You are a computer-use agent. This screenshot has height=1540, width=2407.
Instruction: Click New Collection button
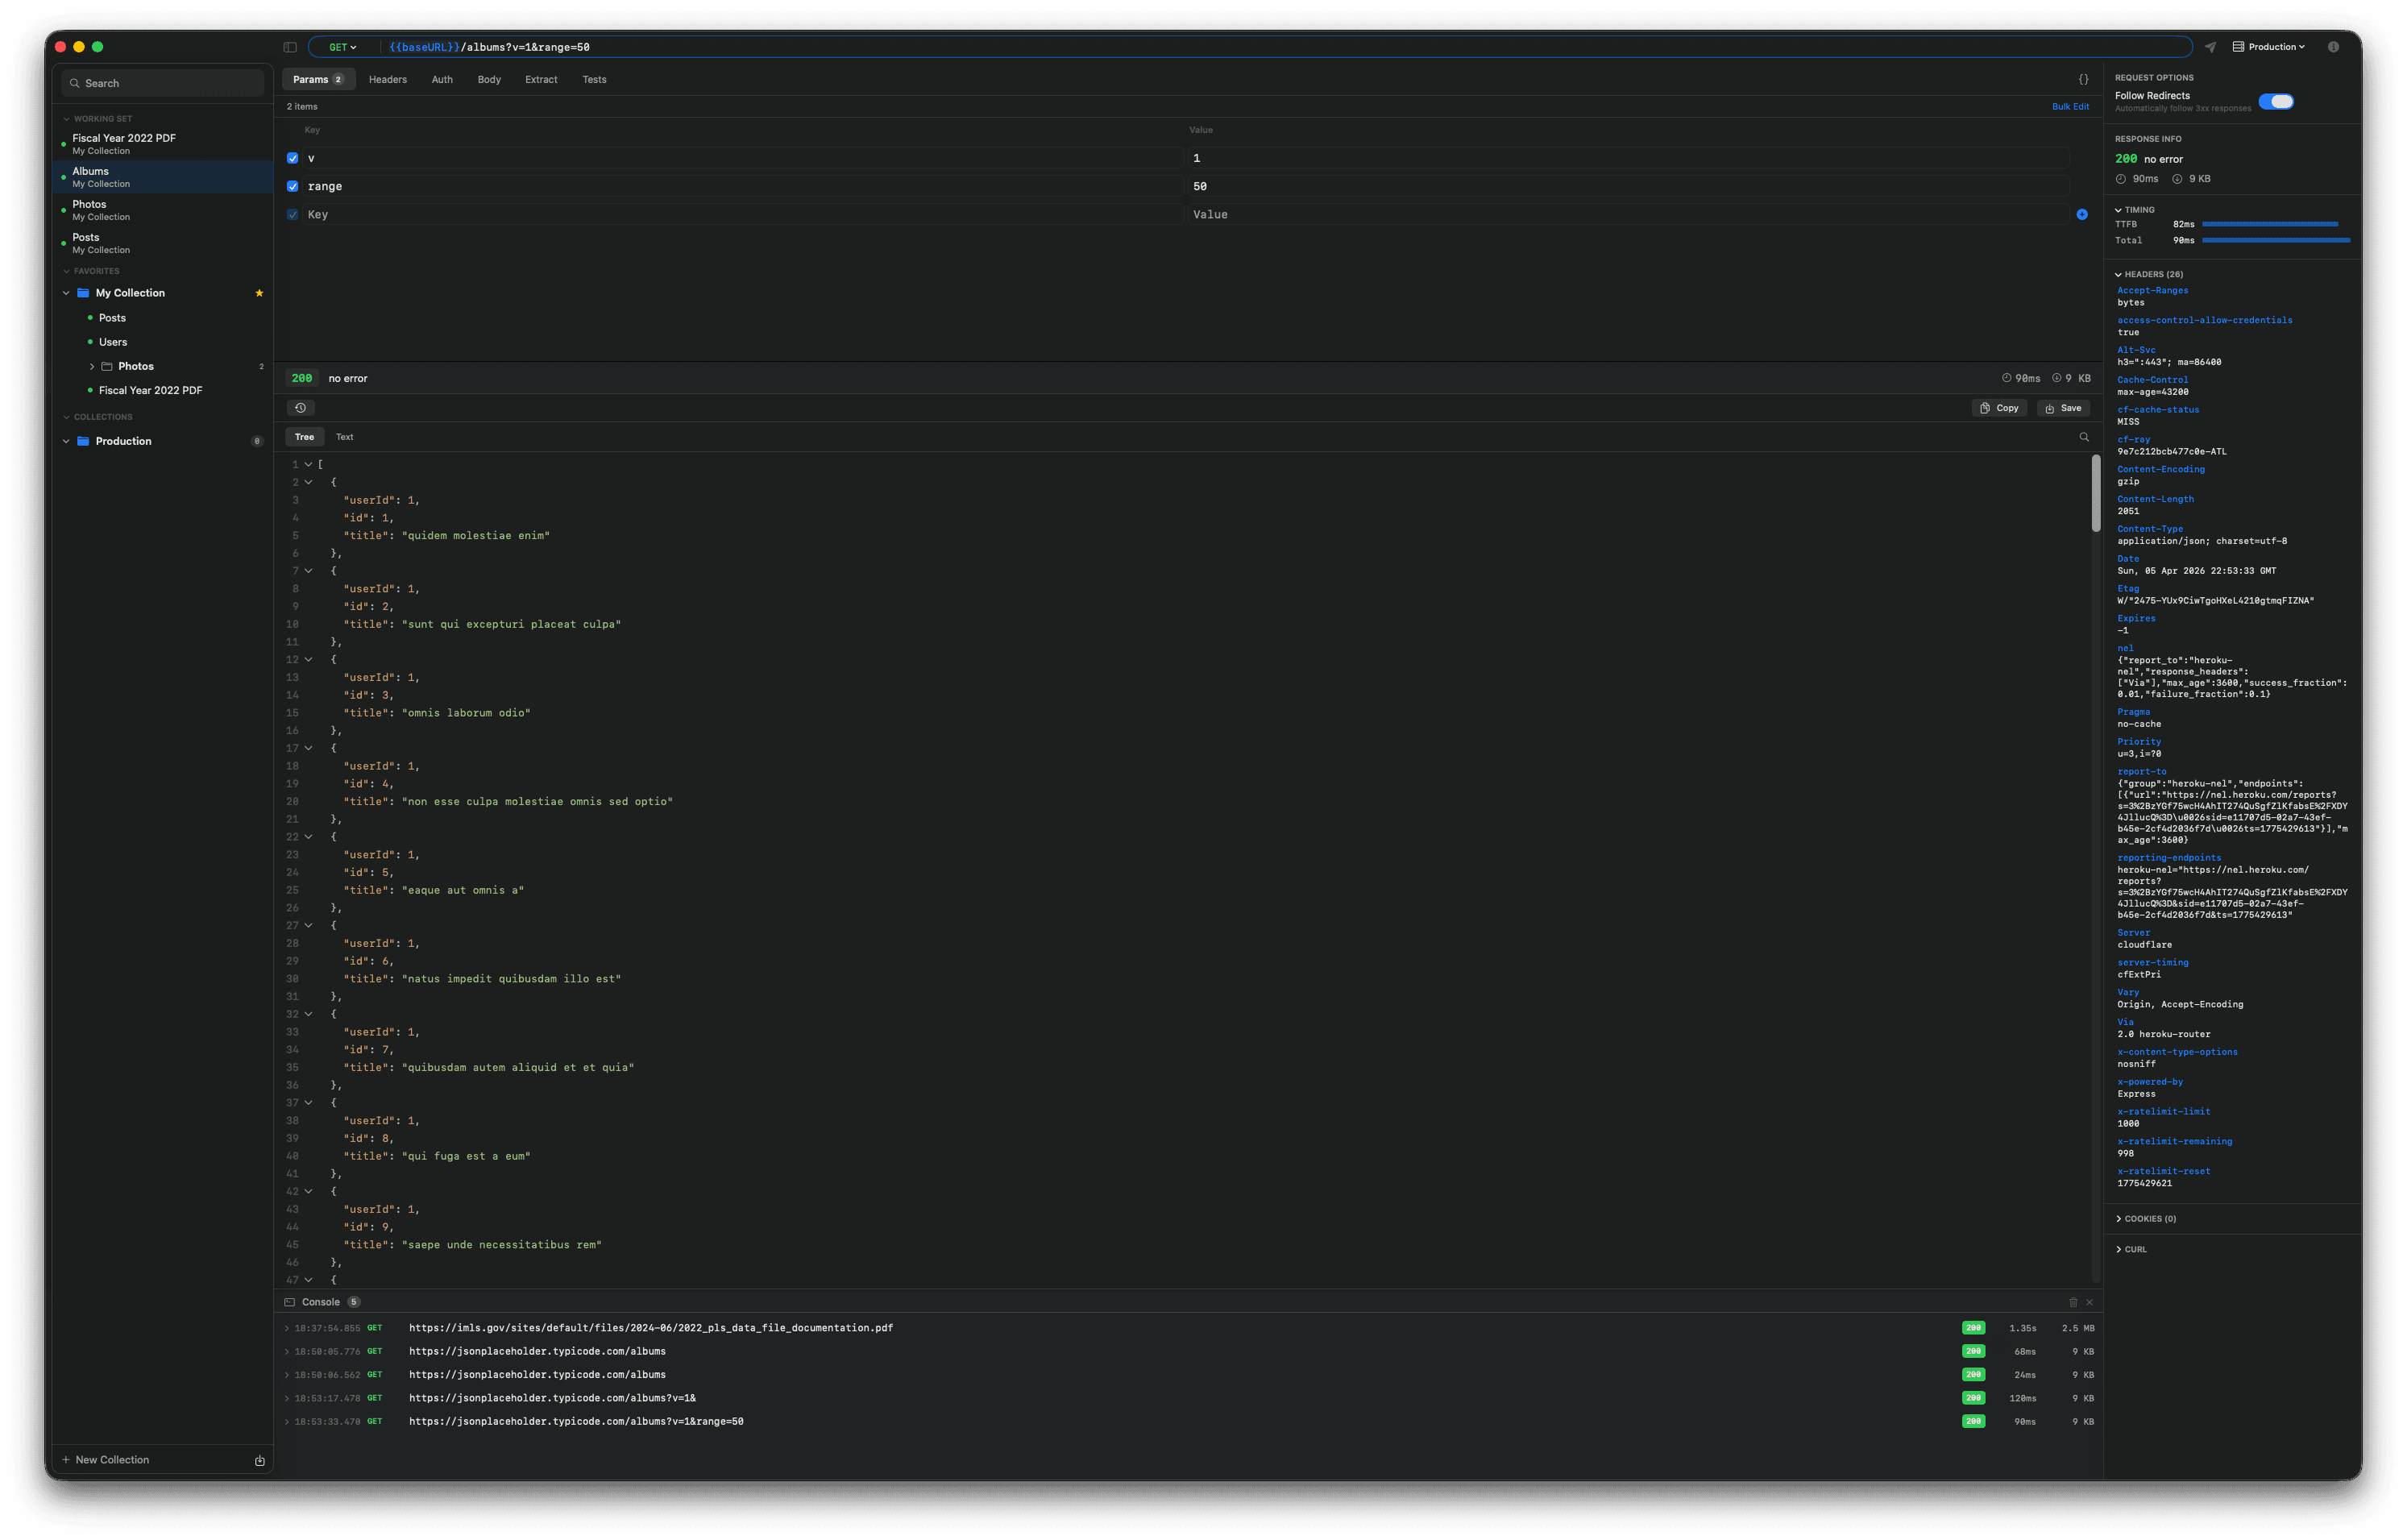(105, 1460)
